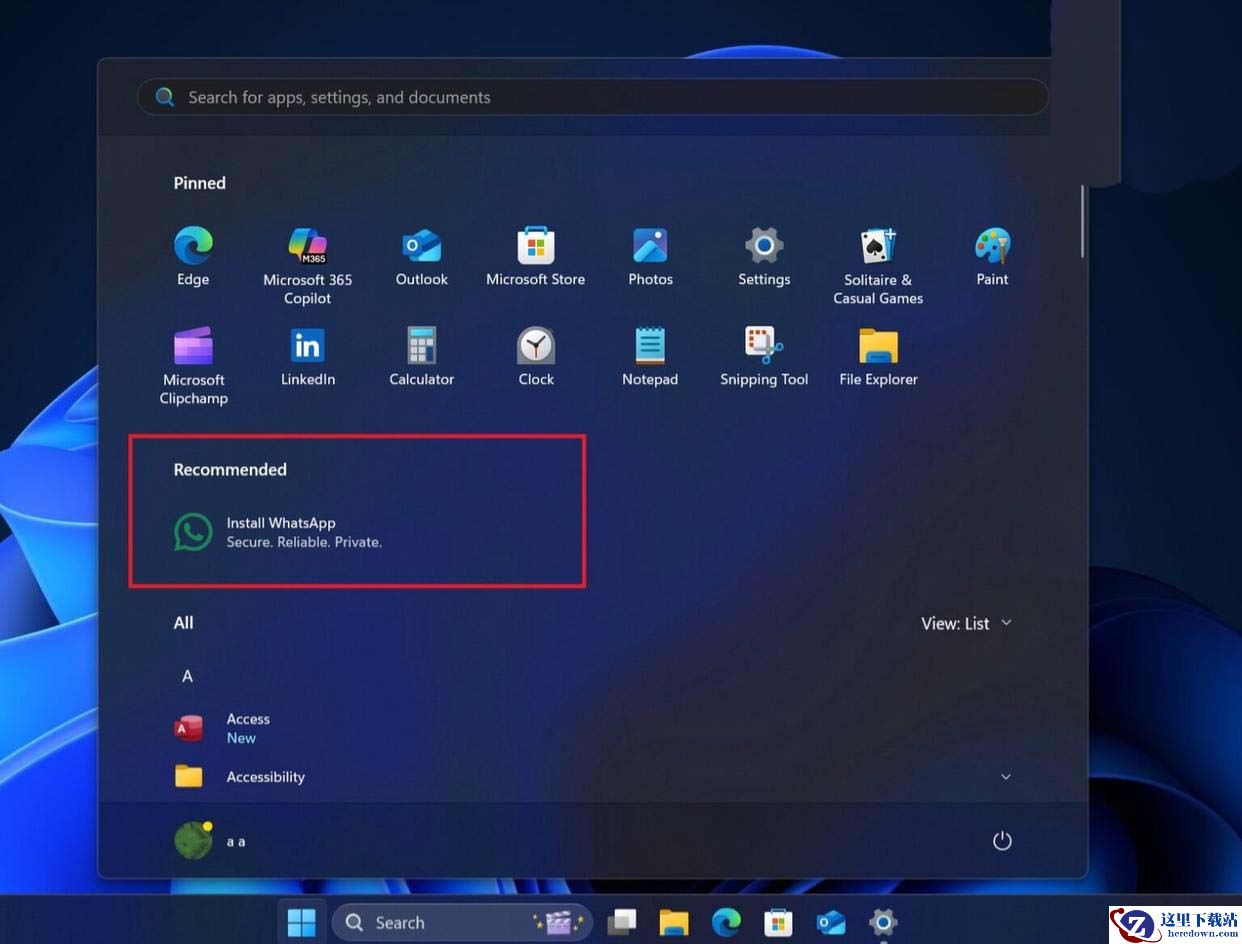The image size is (1242, 944).
Task: Open the View: List dropdown
Action: [x=966, y=623]
